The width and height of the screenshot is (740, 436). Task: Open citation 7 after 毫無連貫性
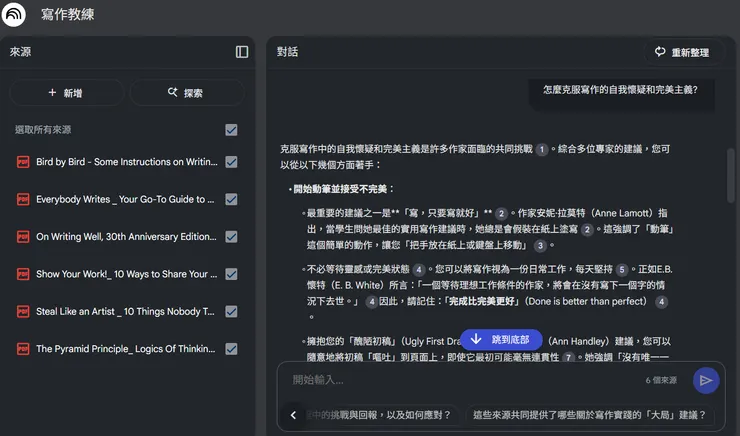[569, 357]
